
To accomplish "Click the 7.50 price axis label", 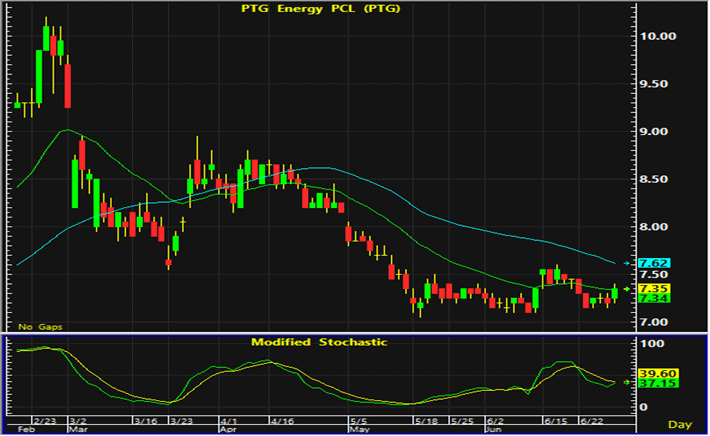I will [654, 274].
